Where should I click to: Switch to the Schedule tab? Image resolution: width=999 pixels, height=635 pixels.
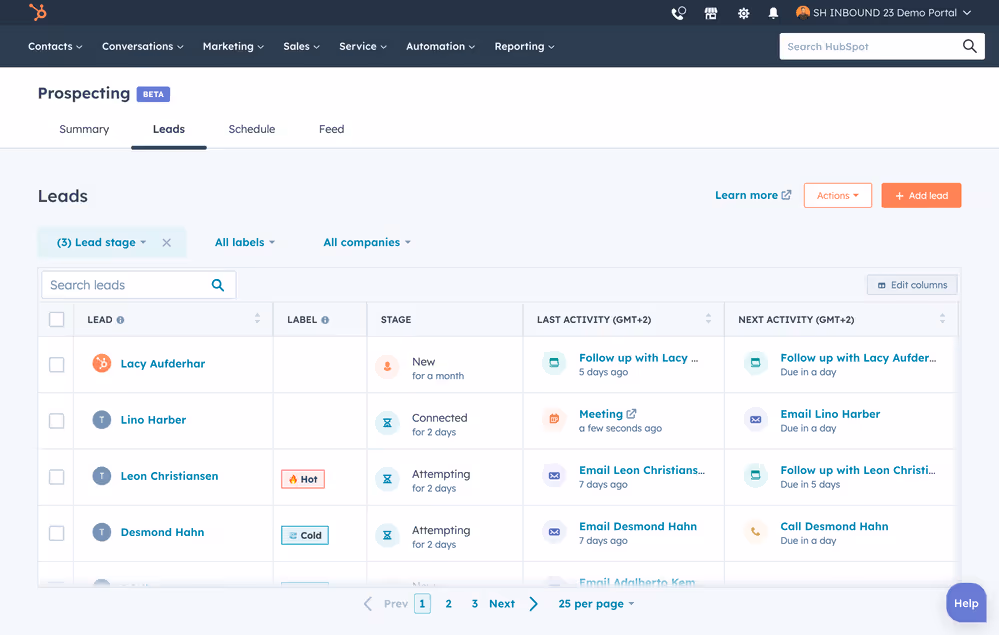251,128
